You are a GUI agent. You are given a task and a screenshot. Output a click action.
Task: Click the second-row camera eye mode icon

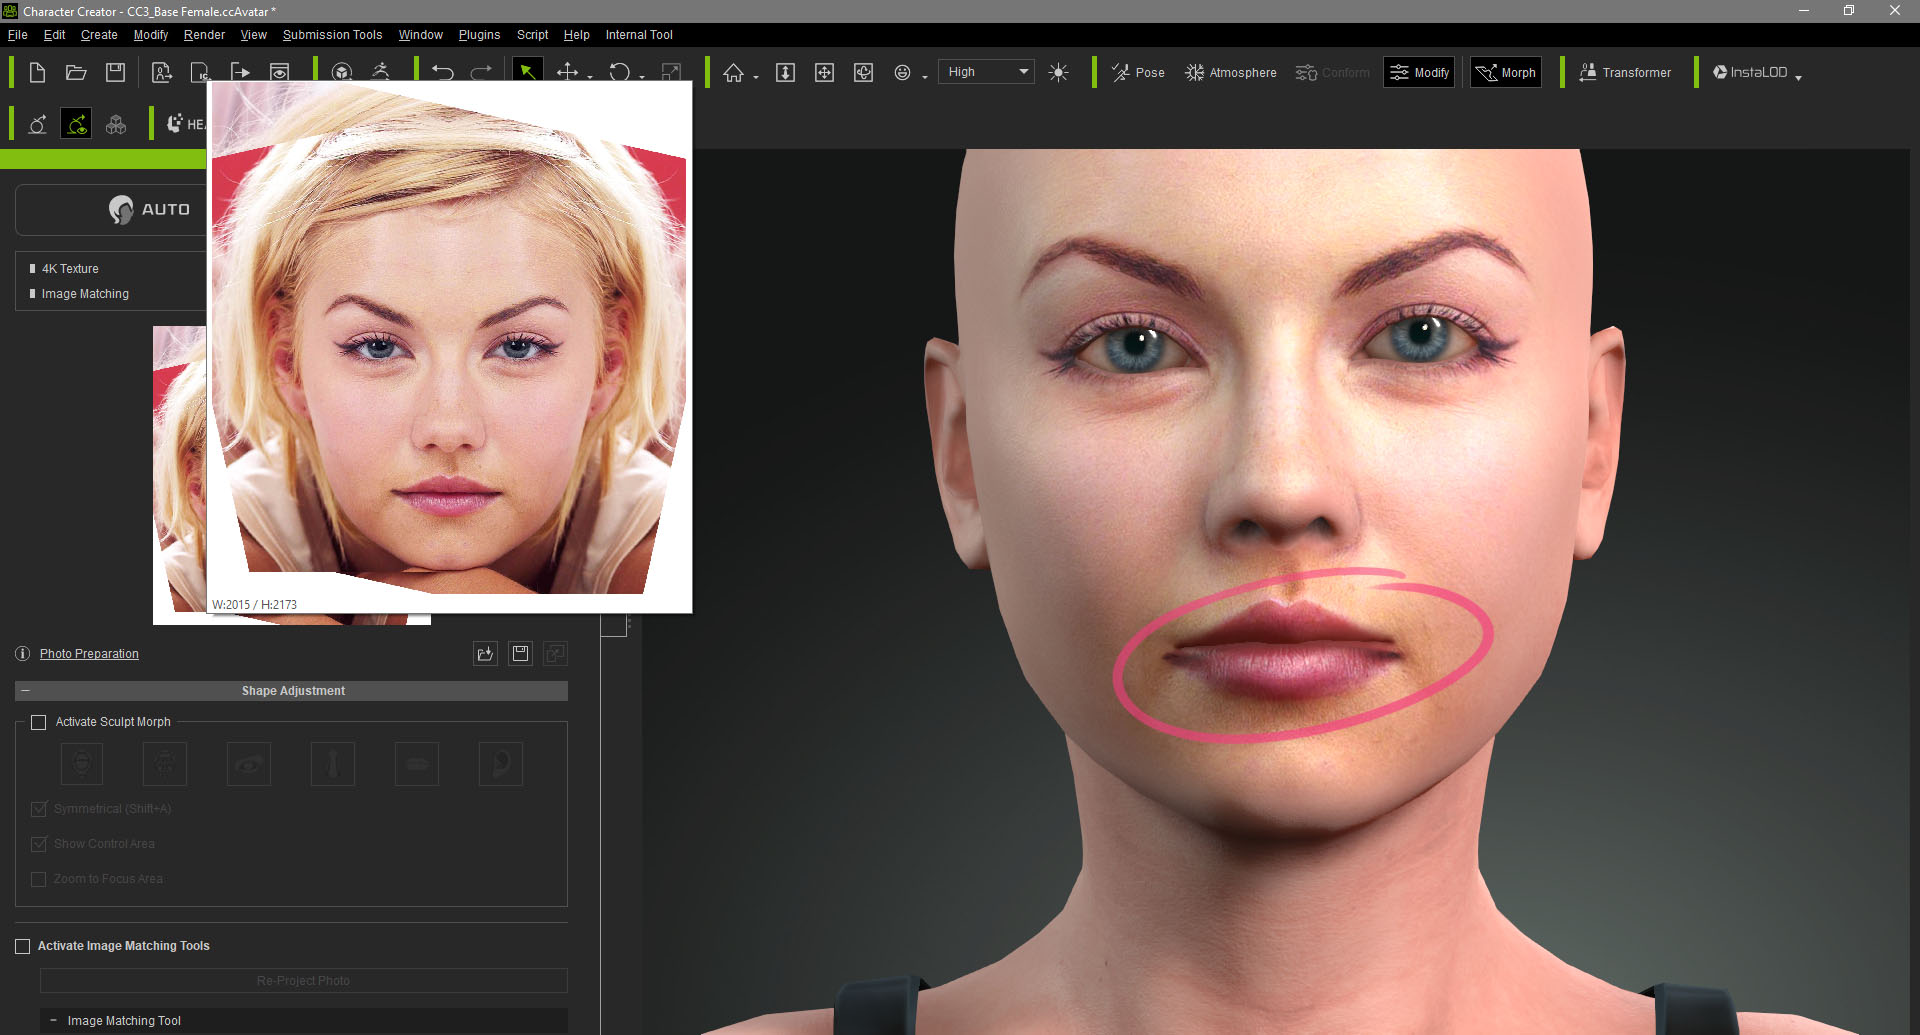click(76, 124)
